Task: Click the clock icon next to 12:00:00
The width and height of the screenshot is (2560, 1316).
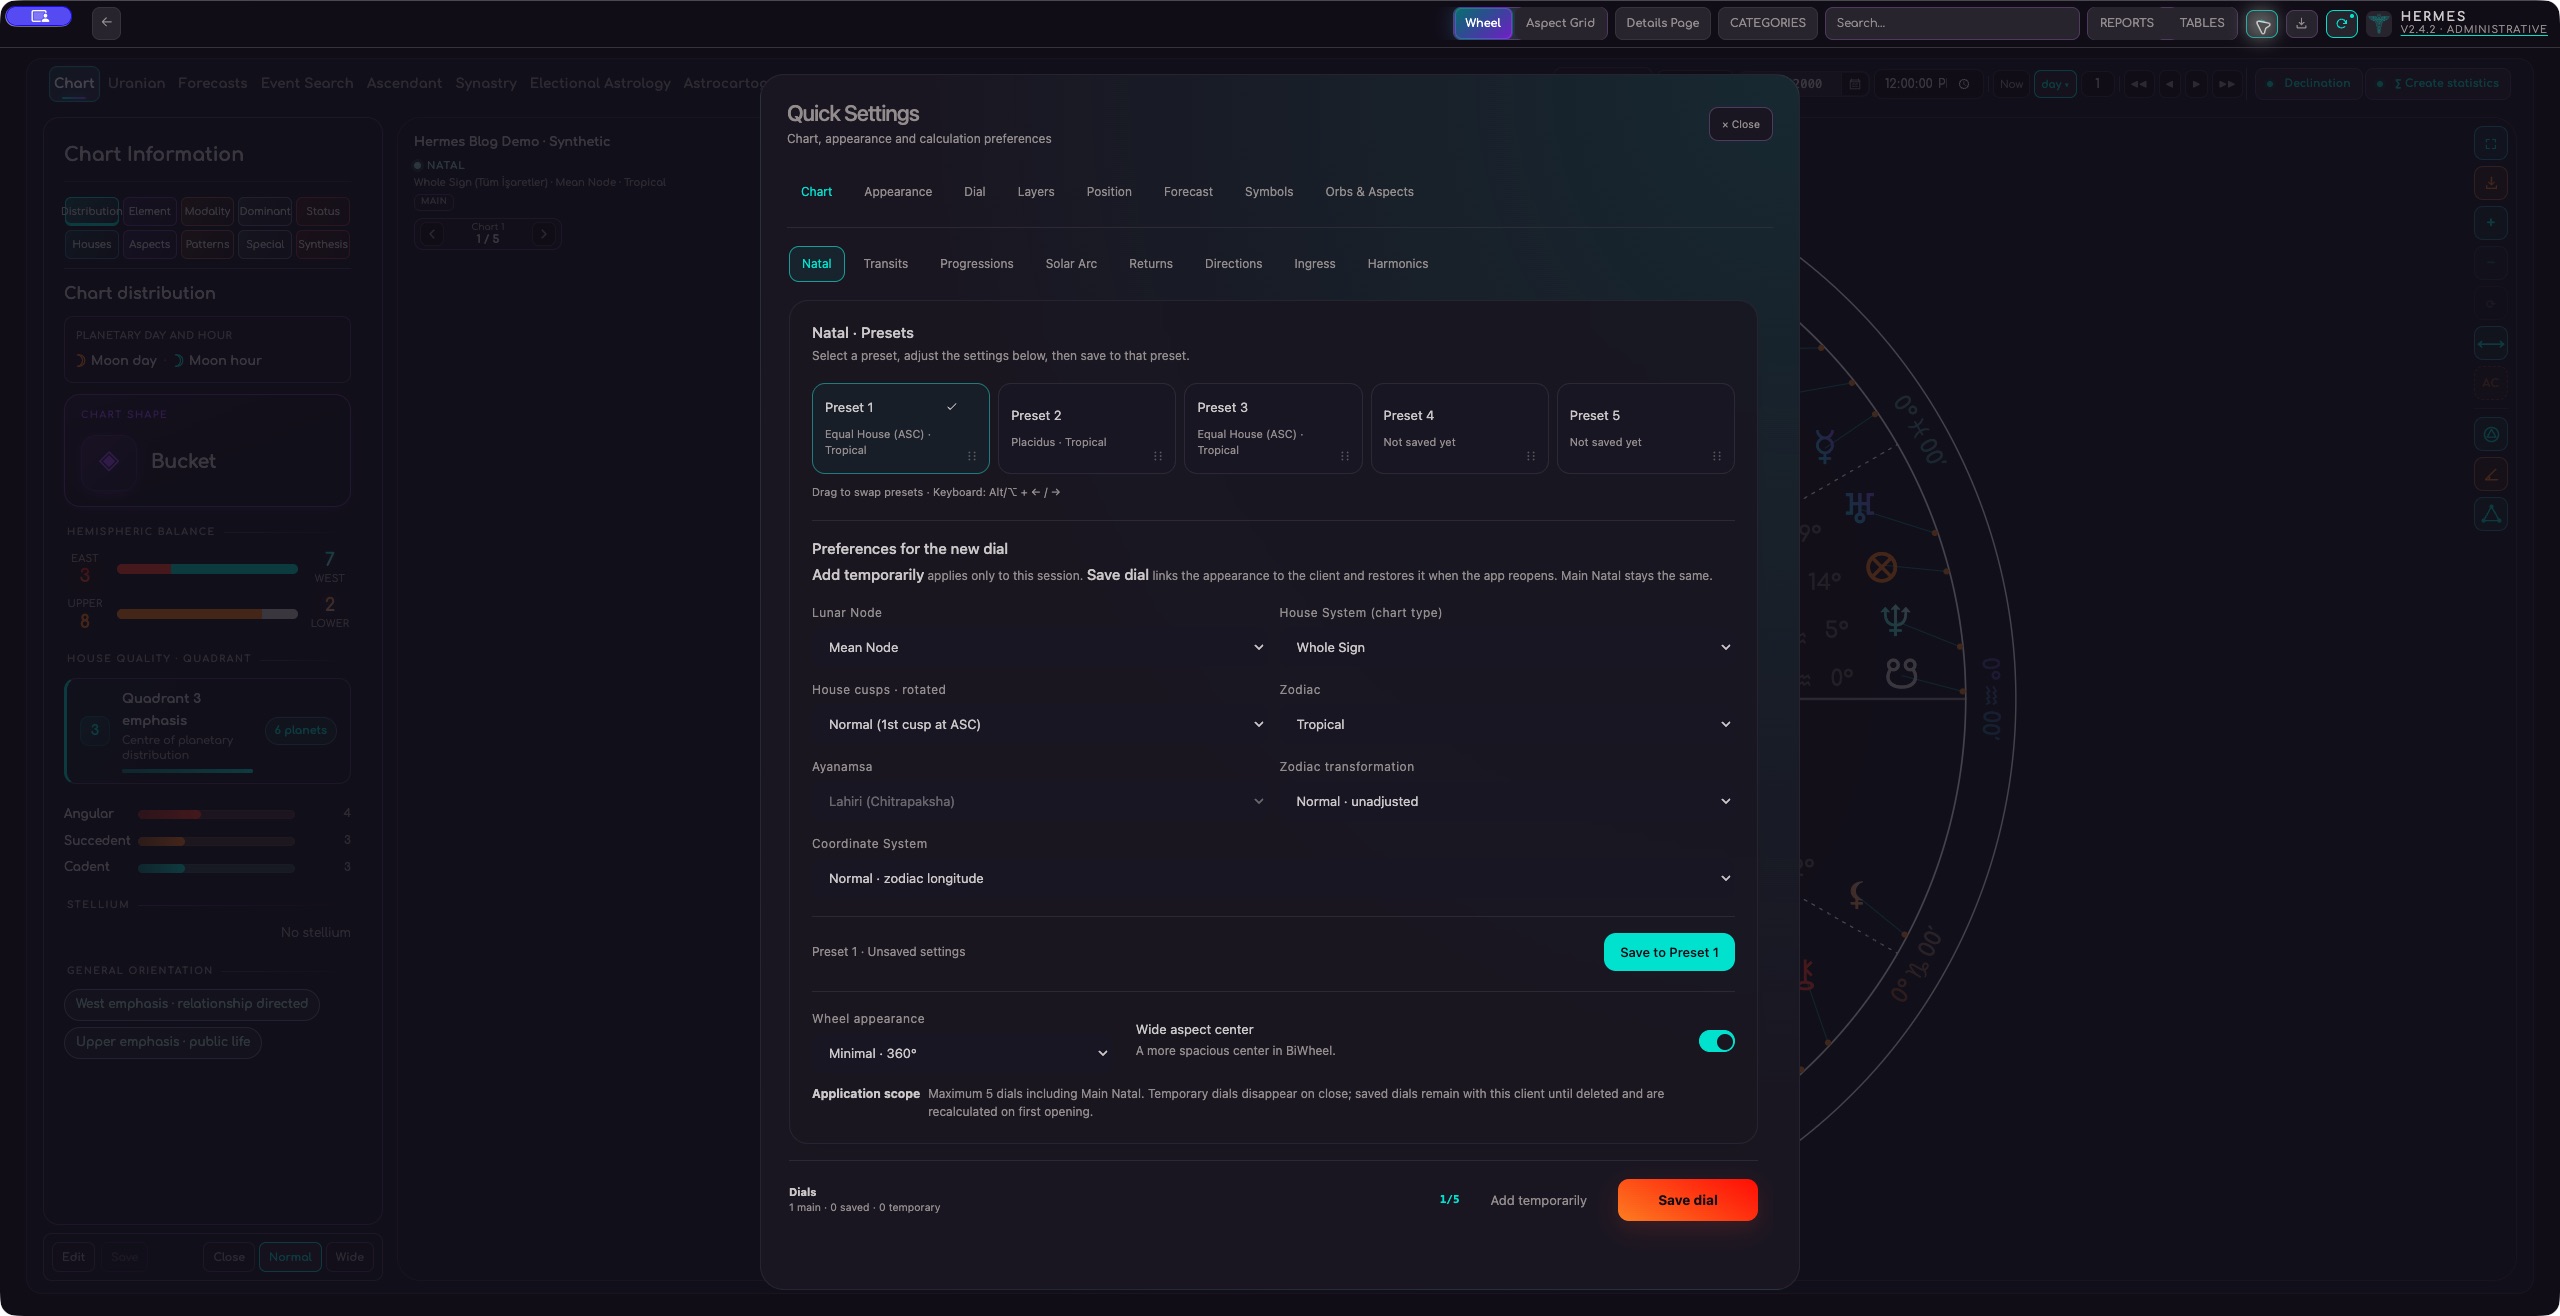Action: click(x=1964, y=84)
